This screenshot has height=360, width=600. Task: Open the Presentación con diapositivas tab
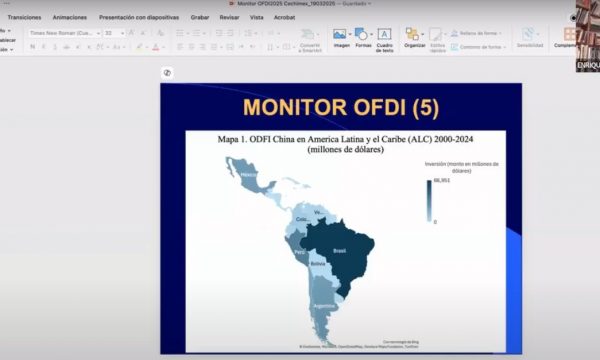[139, 18]
